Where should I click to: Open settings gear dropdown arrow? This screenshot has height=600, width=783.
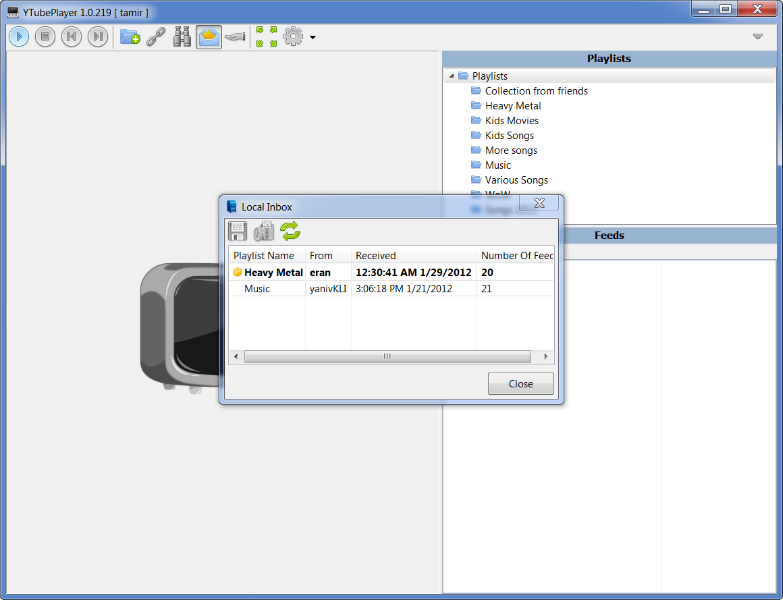coord(313,37)
